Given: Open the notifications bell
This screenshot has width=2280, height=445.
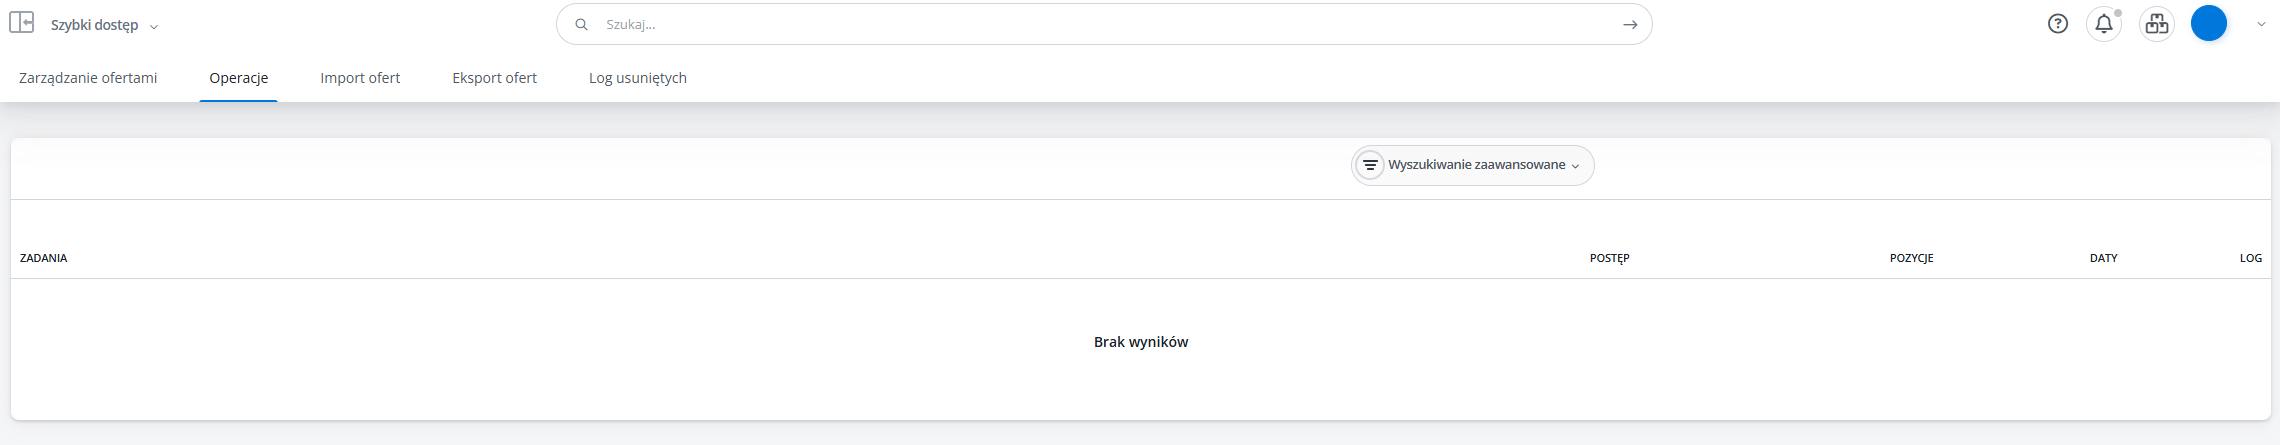Looking at the screenshot, I should tap(2104, 24).
